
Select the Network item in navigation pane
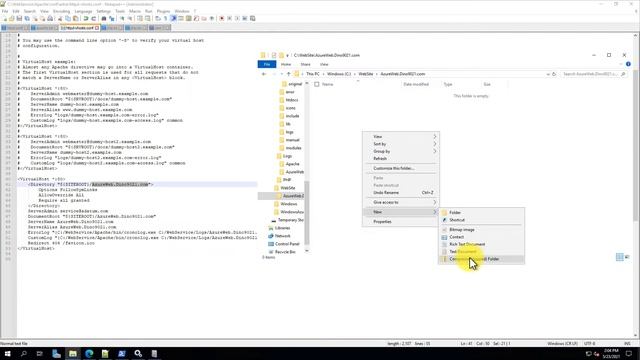(x=282, y=236)
